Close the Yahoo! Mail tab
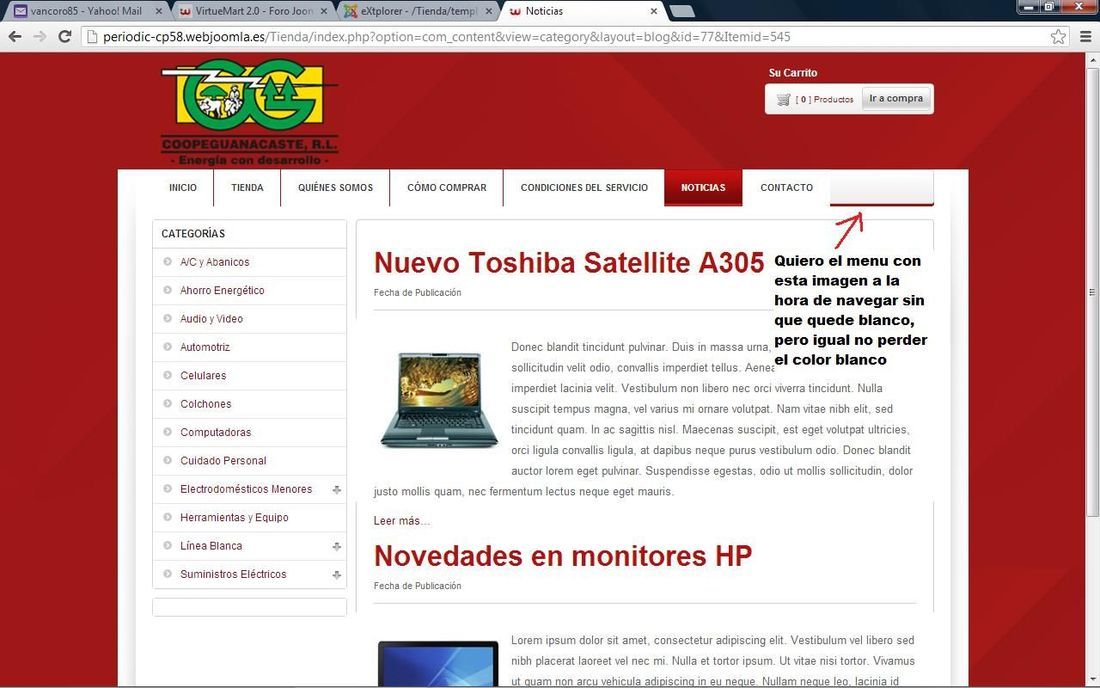 point(159,11)
